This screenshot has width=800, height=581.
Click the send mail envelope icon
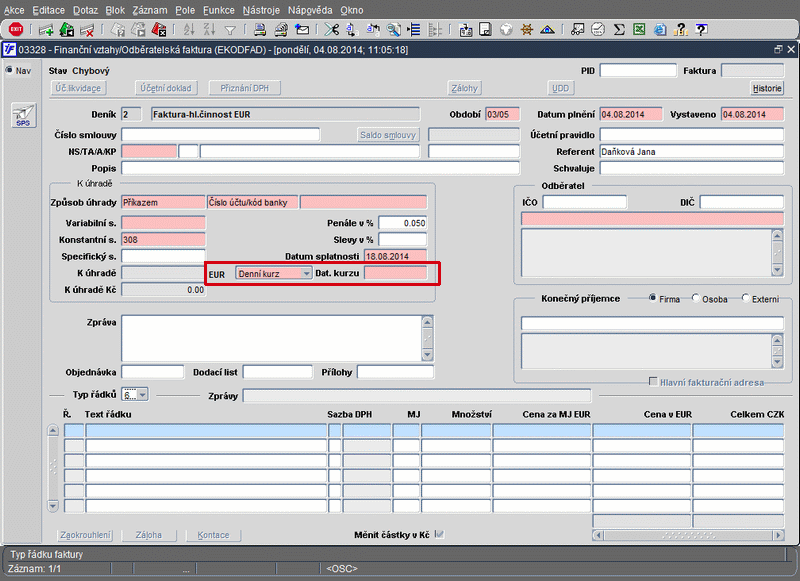coord(302,29)
